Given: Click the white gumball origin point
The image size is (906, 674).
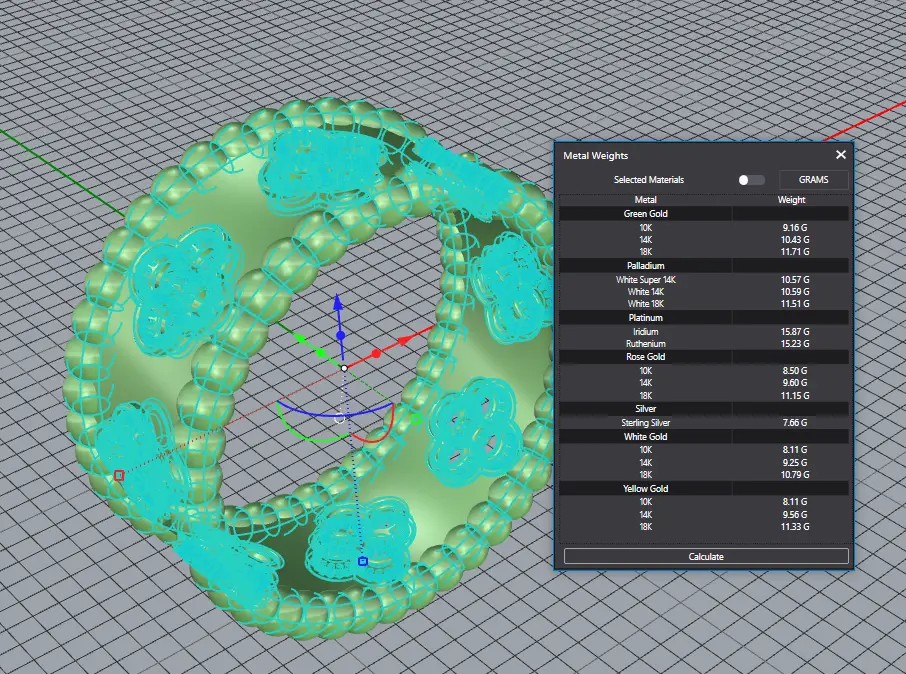Looking at the screenshot, I should [344, 368].
